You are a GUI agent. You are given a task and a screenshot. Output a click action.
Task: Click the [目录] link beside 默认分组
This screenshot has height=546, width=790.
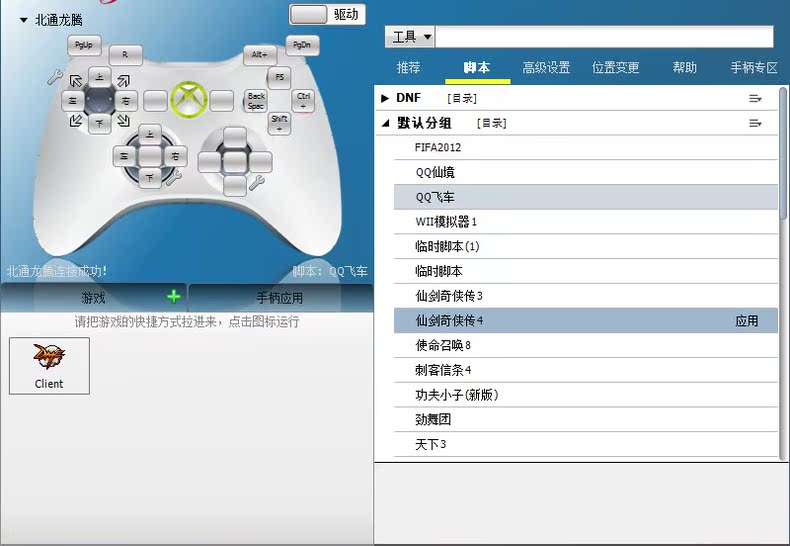[492, 123]
